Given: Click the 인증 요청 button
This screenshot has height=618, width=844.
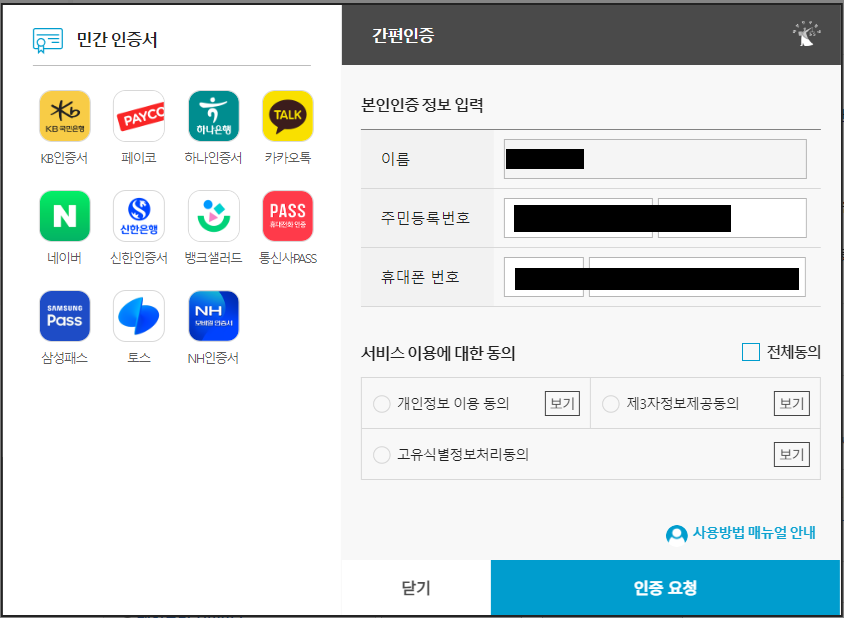Looking at the screenshot, I should point(665,587).
